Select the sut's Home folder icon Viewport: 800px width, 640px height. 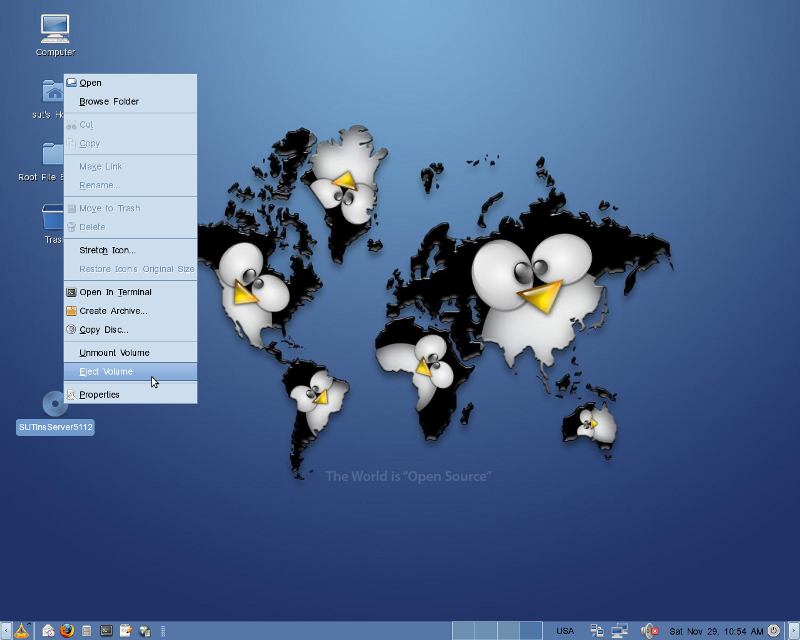point(53,92)
